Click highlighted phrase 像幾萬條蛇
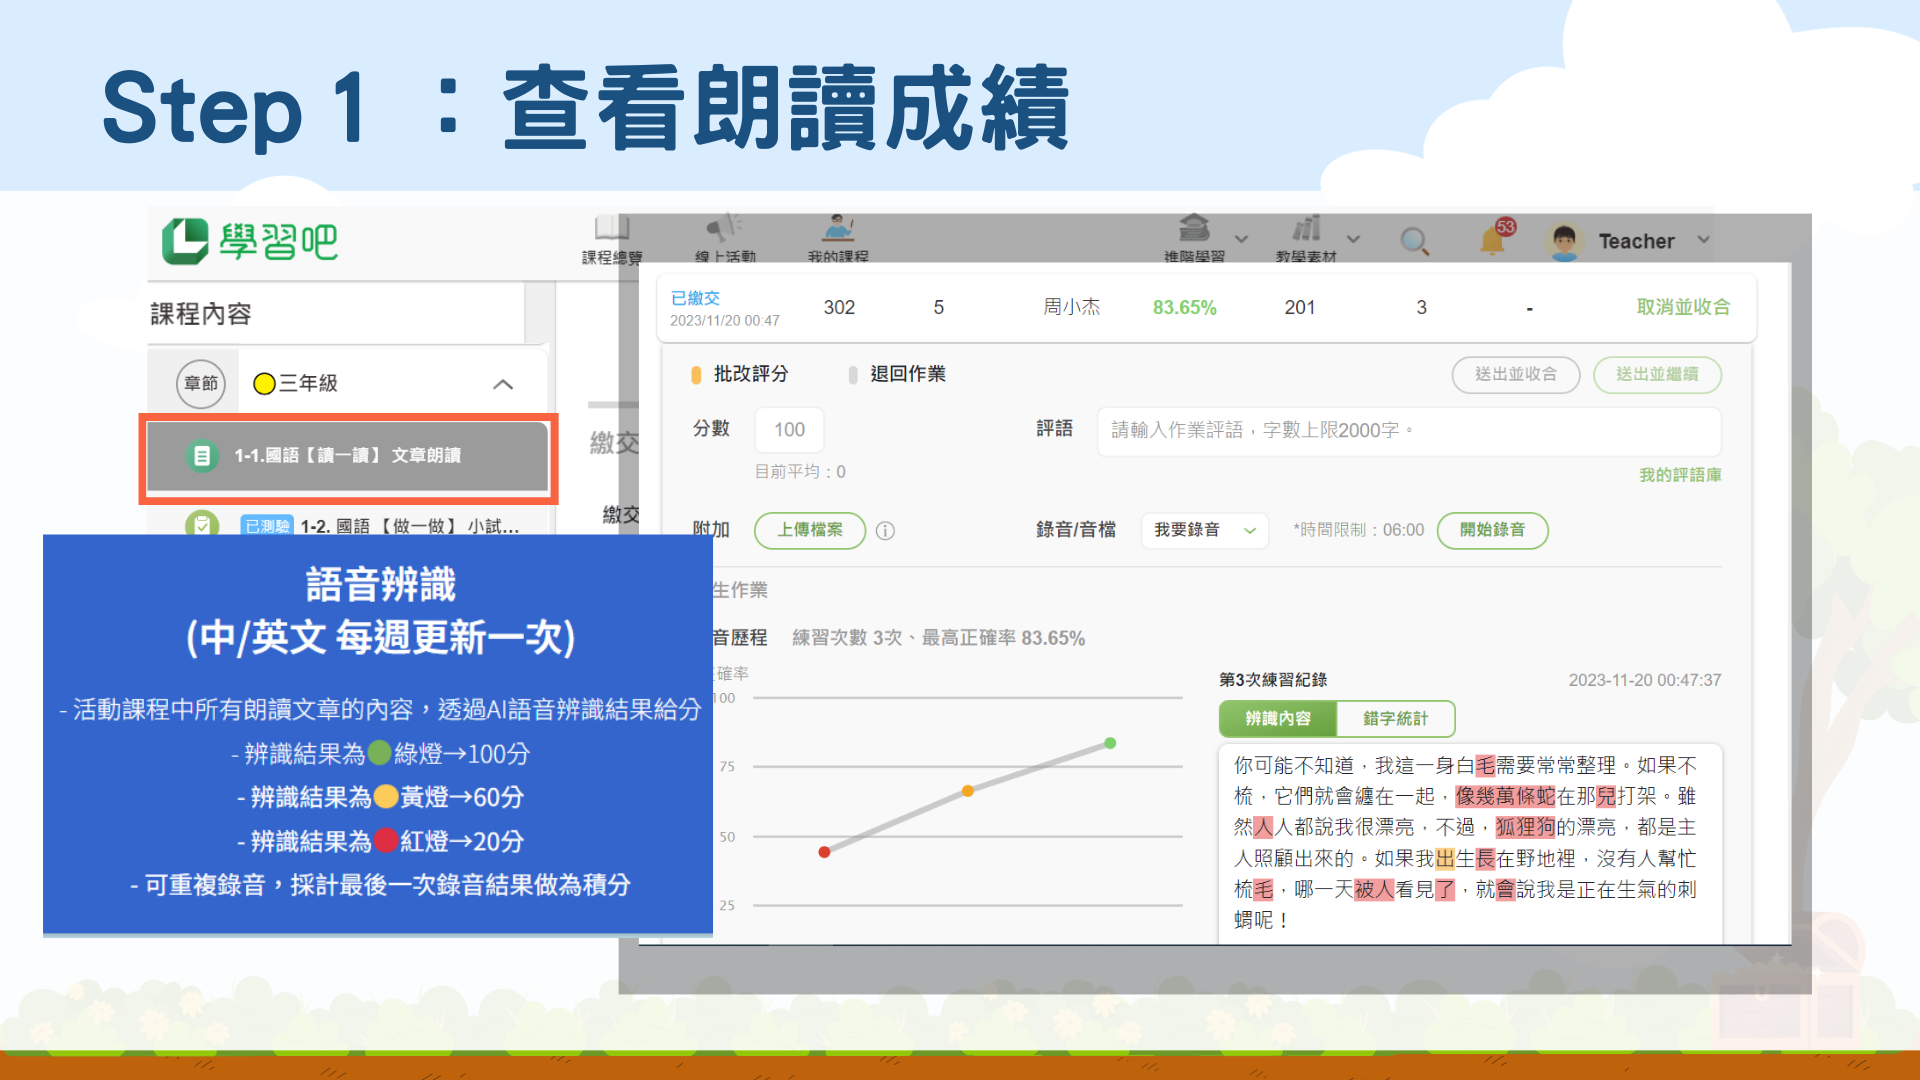The height and width of the screenshot is (1080, 1920). coord(1505,796)
